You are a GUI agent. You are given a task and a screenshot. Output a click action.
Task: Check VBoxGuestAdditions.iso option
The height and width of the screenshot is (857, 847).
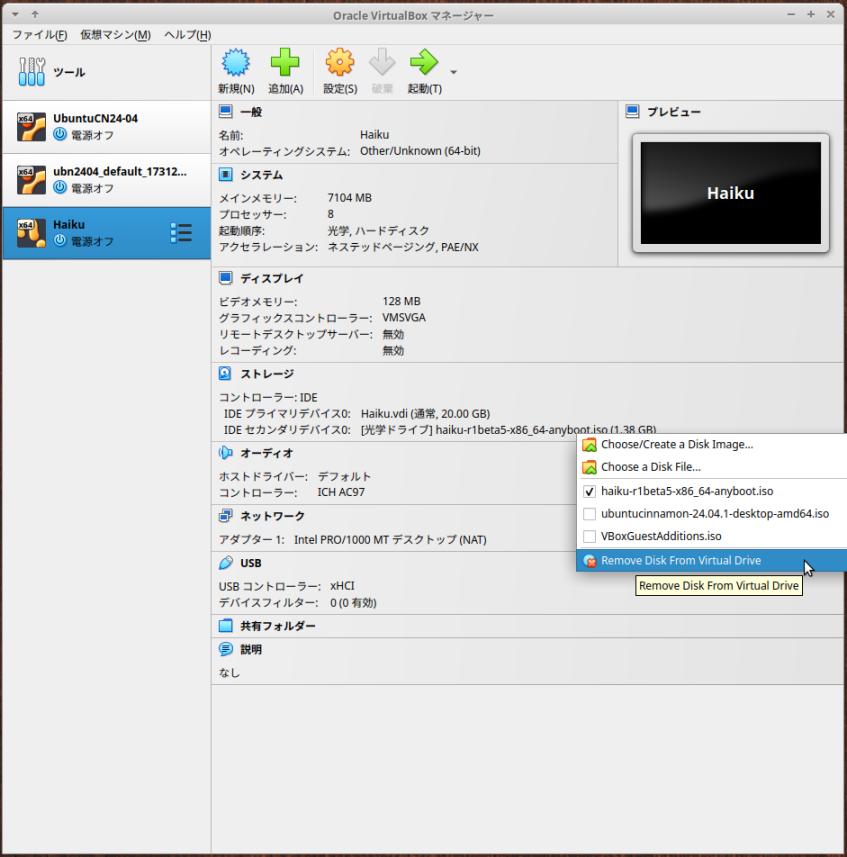(589, 536)
